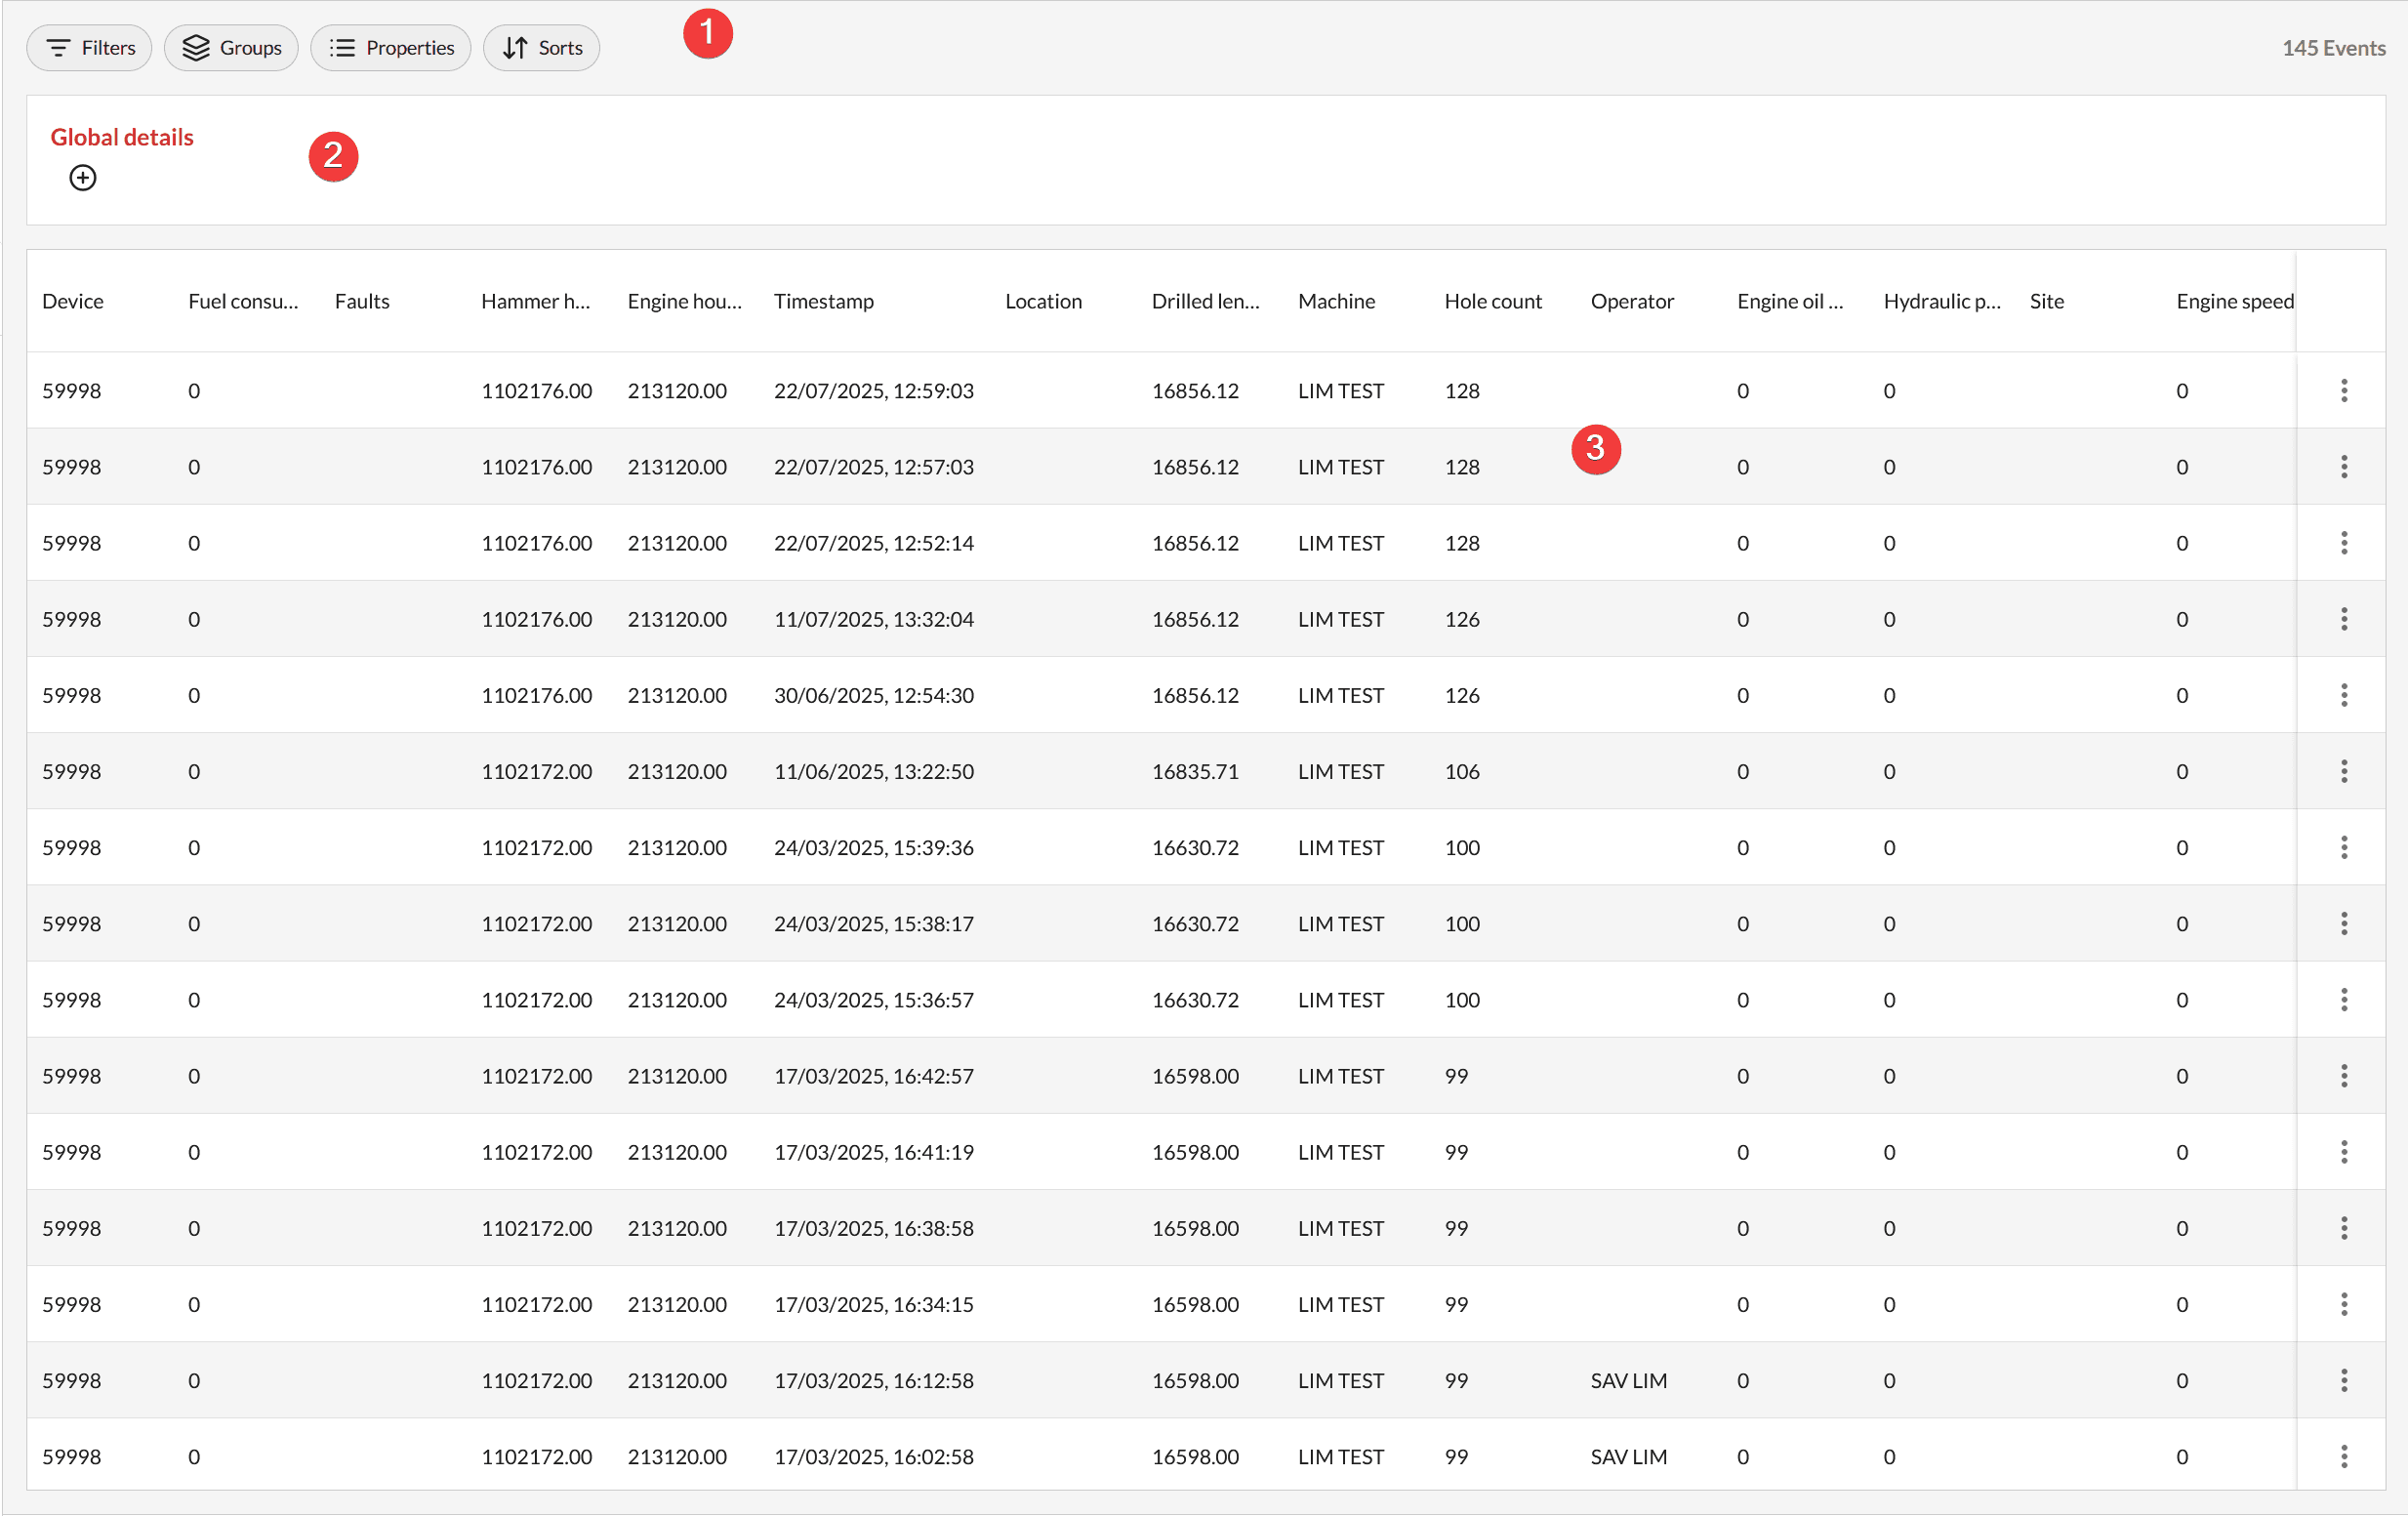Screen dimensions: 2408x1516
Task: Click the Global details heading
Action: tap(122, 137)
